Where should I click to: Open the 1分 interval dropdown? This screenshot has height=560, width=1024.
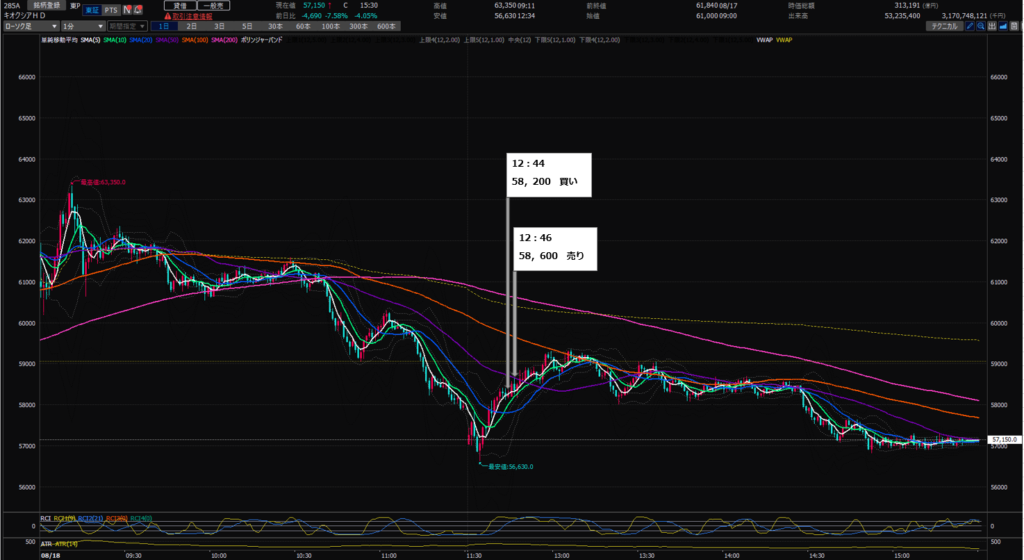(x=83, y=26)
